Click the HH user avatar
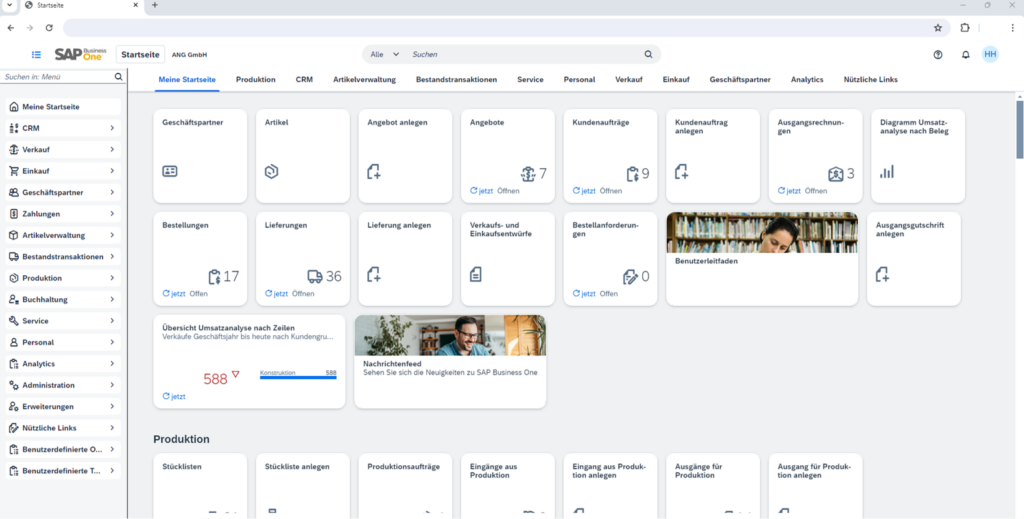Image resolution: width=1024 pixels, height=519 pixels. tap(990, 54)
